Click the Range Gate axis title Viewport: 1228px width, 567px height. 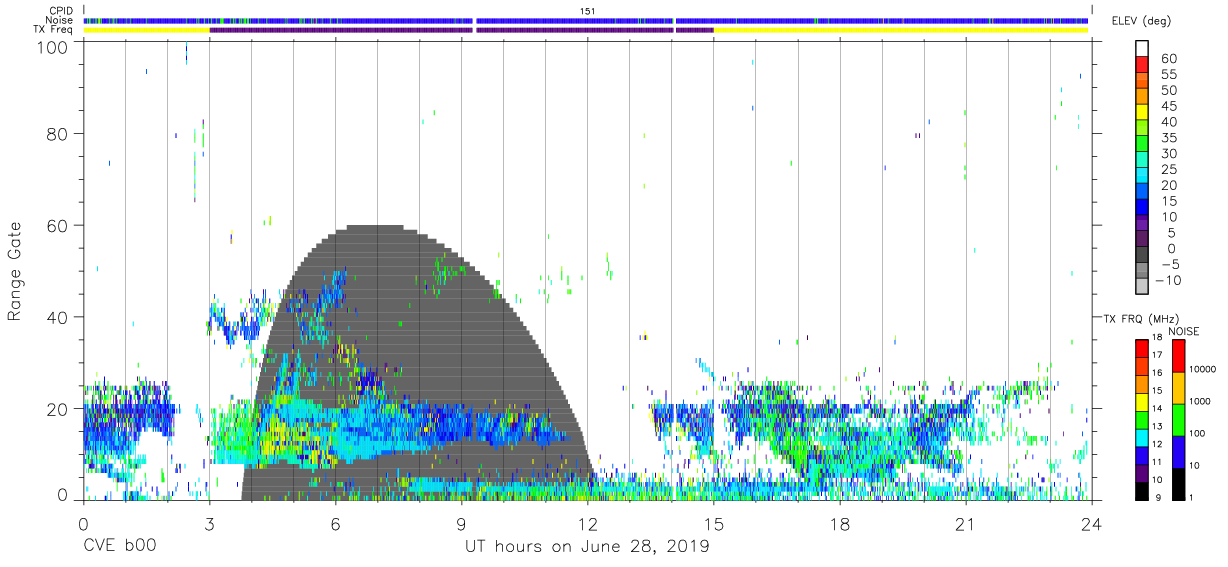15,272
